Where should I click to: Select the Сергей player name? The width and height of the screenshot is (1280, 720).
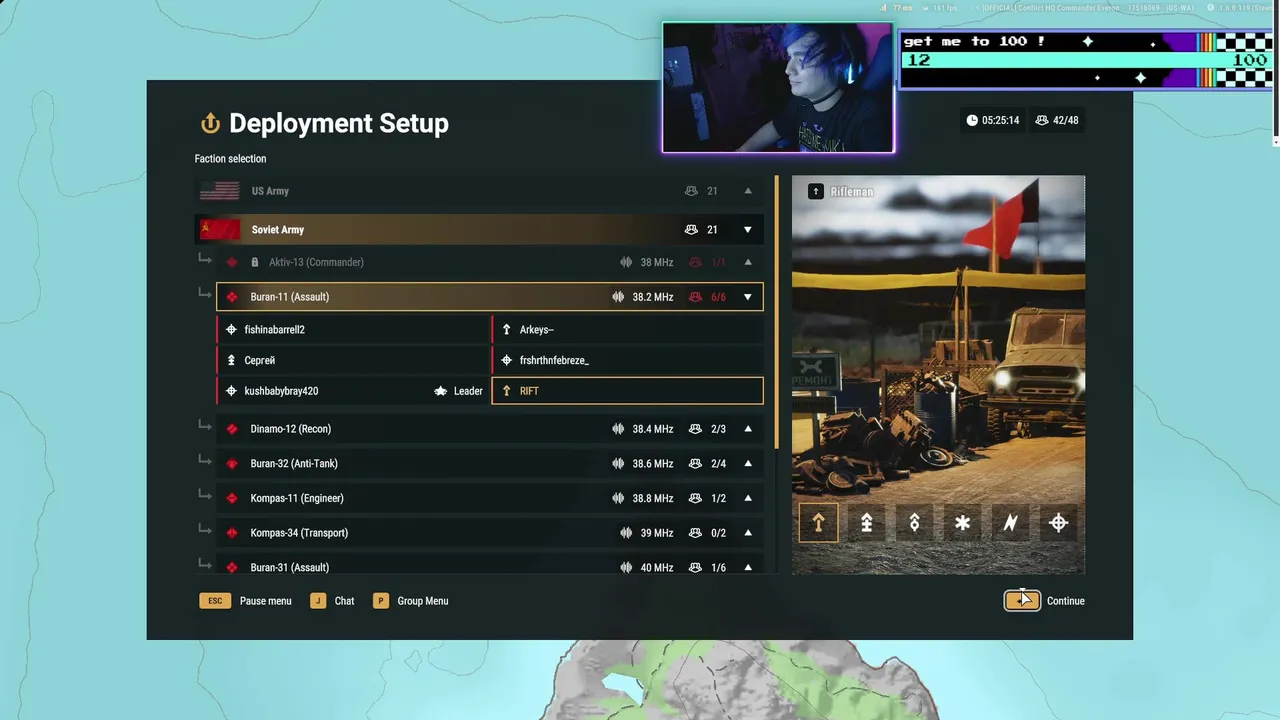(260, 360)
